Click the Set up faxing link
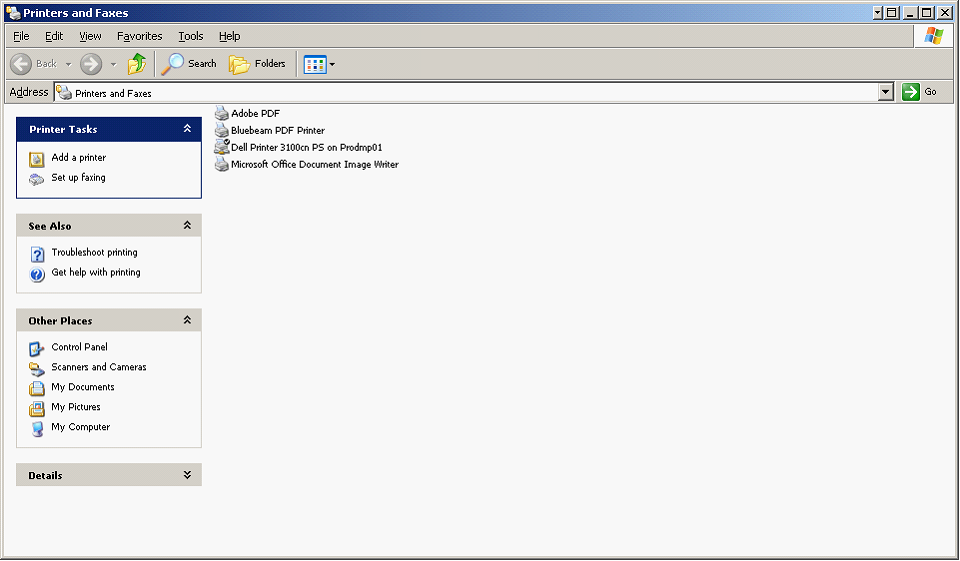This screenshot has height=561, width=960. (78, 178)
